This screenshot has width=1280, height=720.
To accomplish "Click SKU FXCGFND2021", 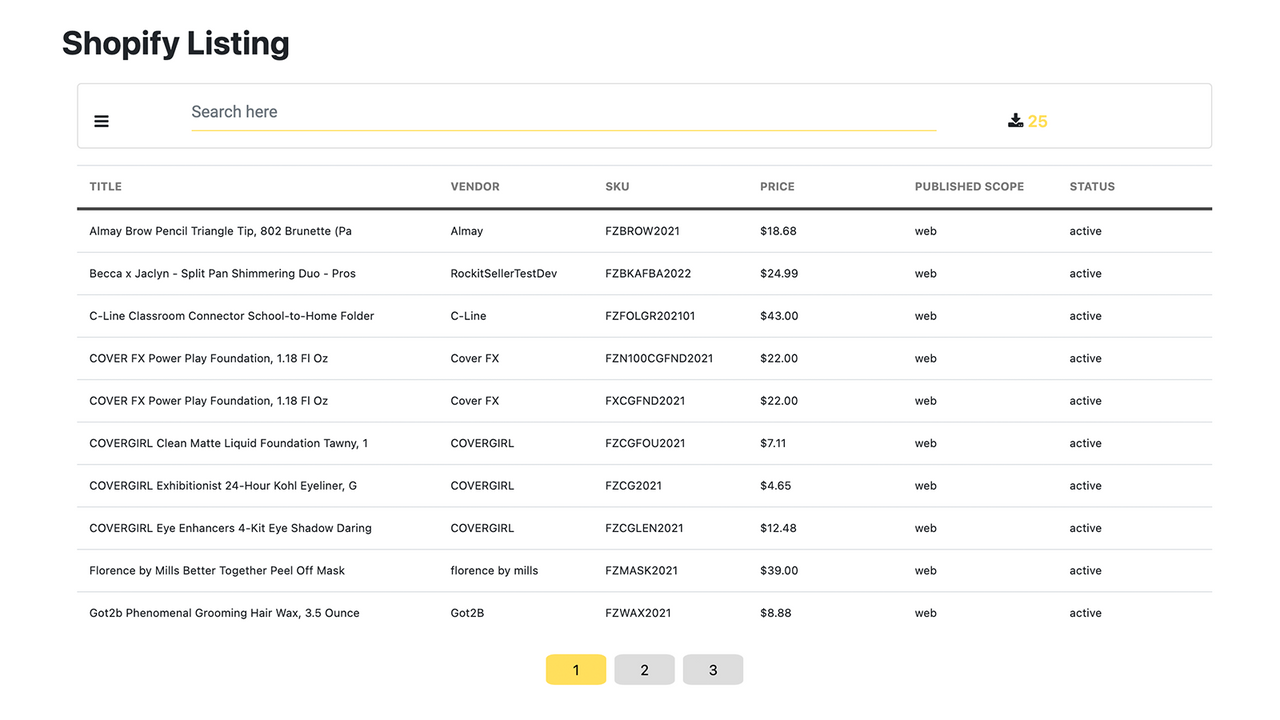I will [645, 401].
